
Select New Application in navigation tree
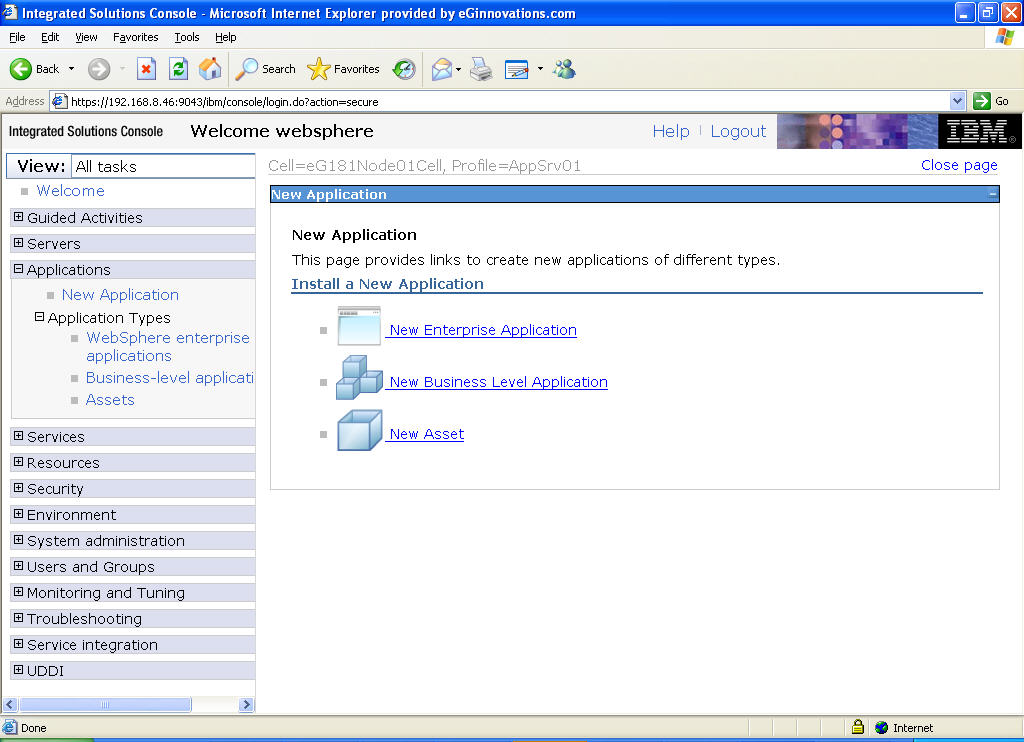coord(120,295)
